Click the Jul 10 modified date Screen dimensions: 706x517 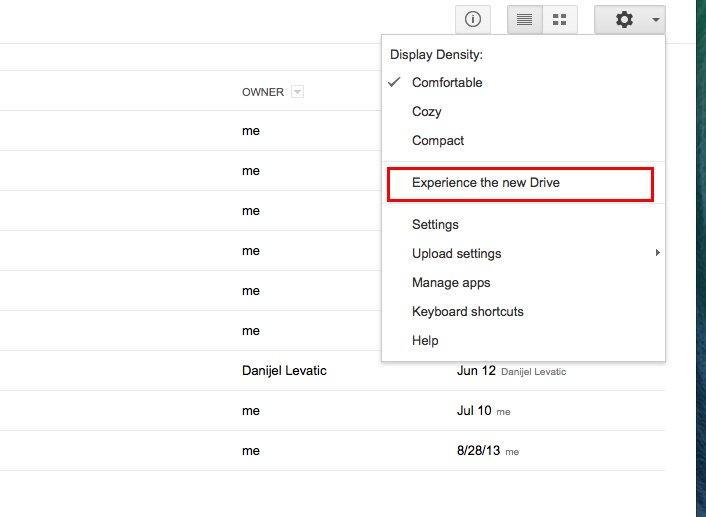(474, 411)
